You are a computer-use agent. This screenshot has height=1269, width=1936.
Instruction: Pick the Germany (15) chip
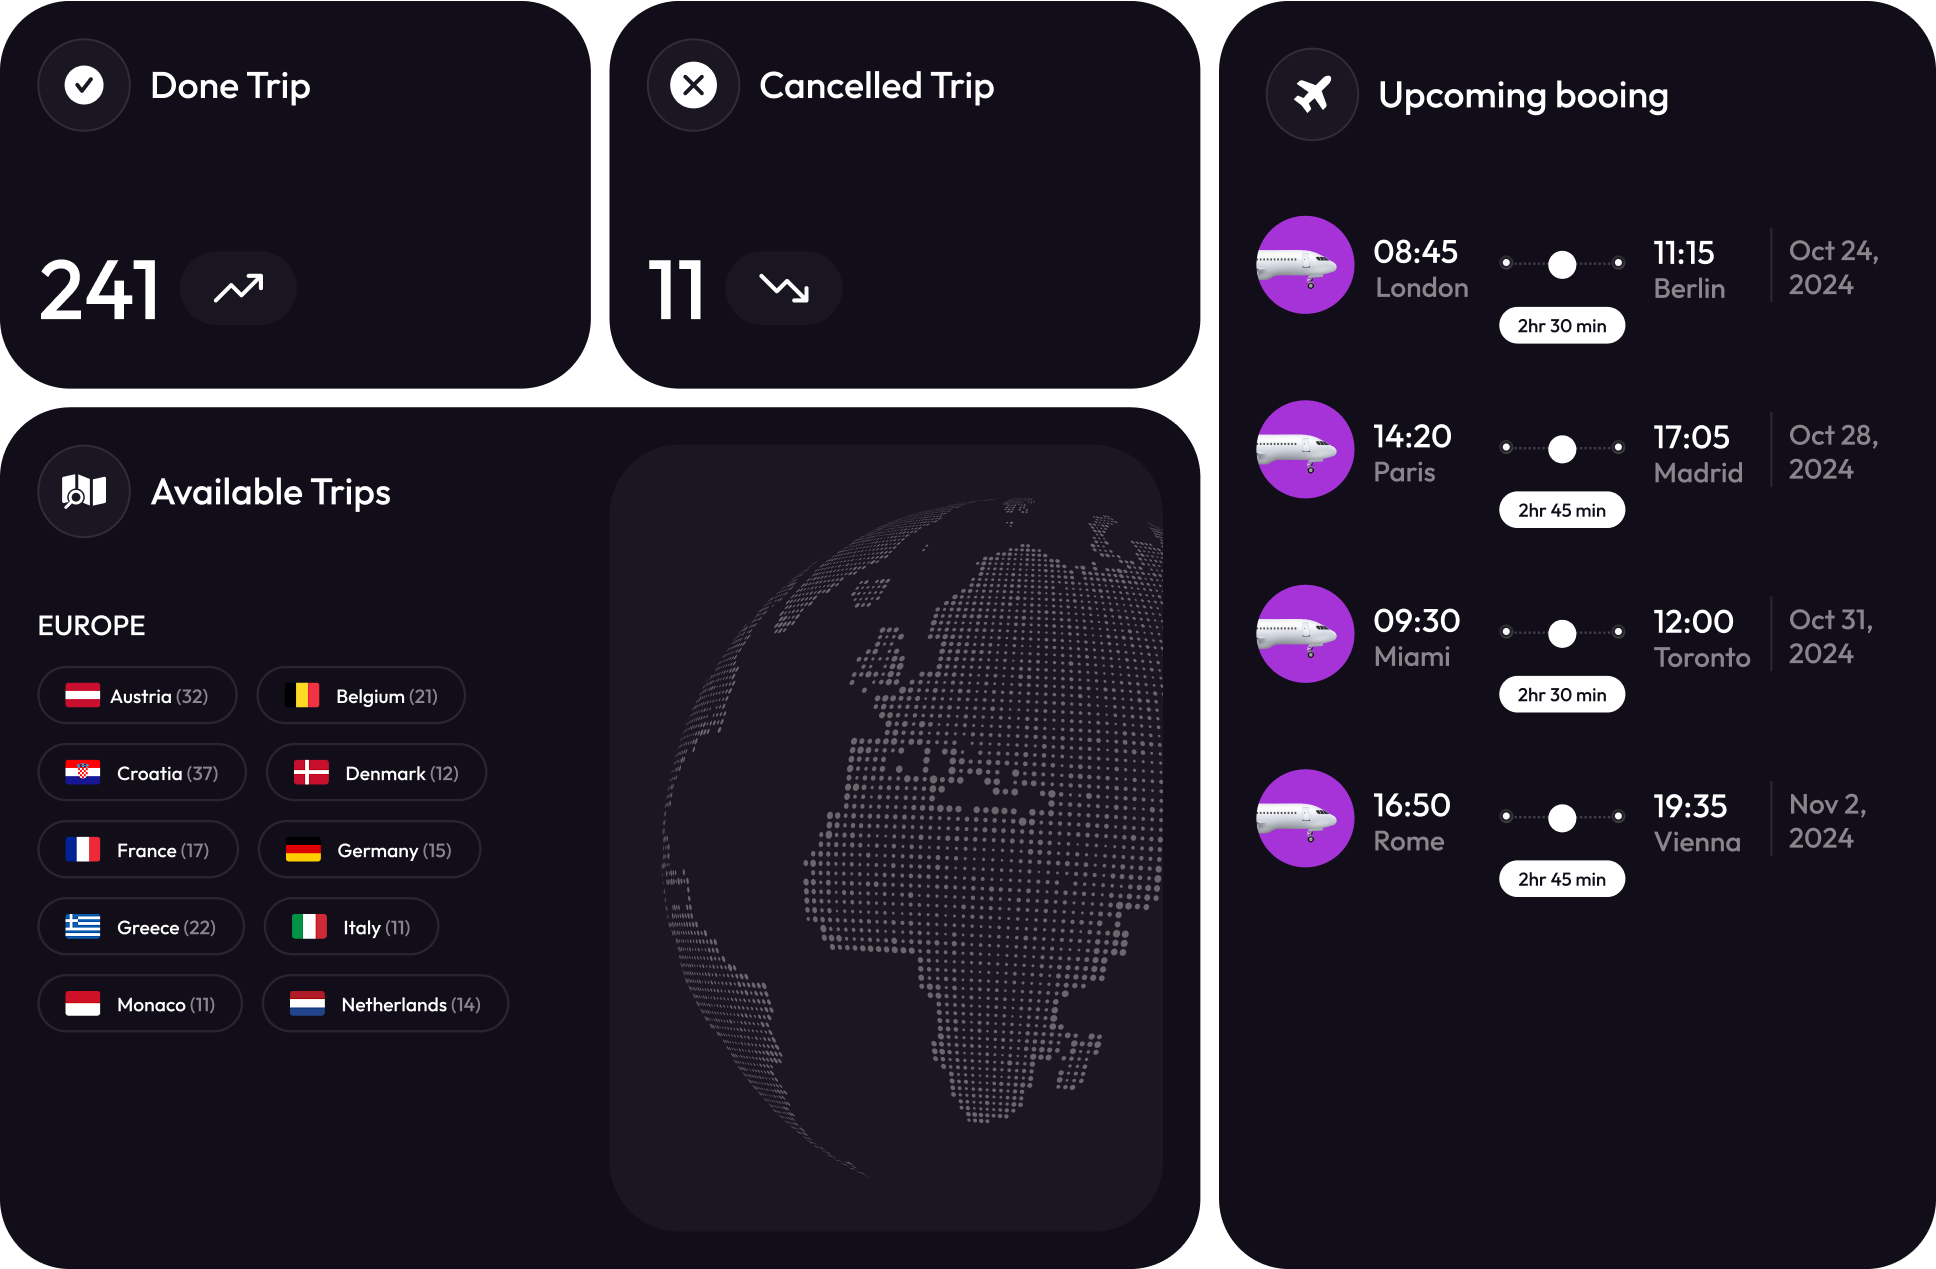point(369,849)
